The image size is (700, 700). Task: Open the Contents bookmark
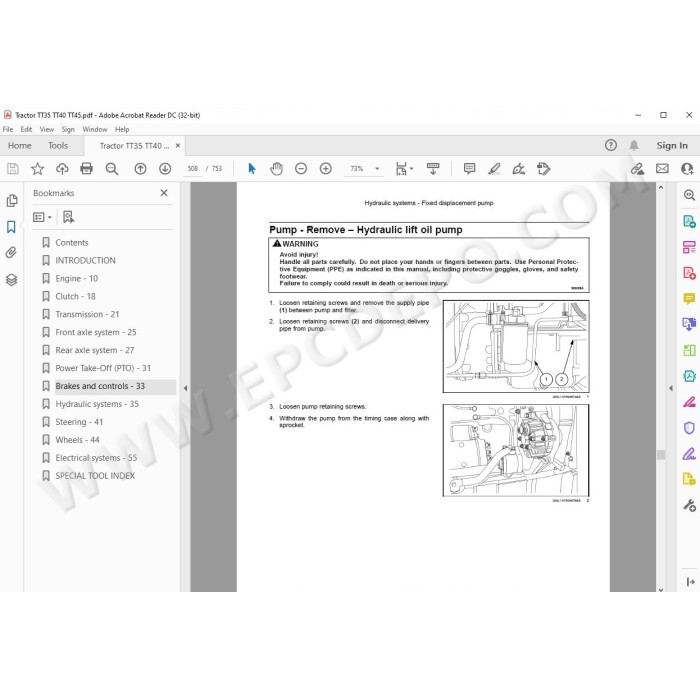point(71,242)
